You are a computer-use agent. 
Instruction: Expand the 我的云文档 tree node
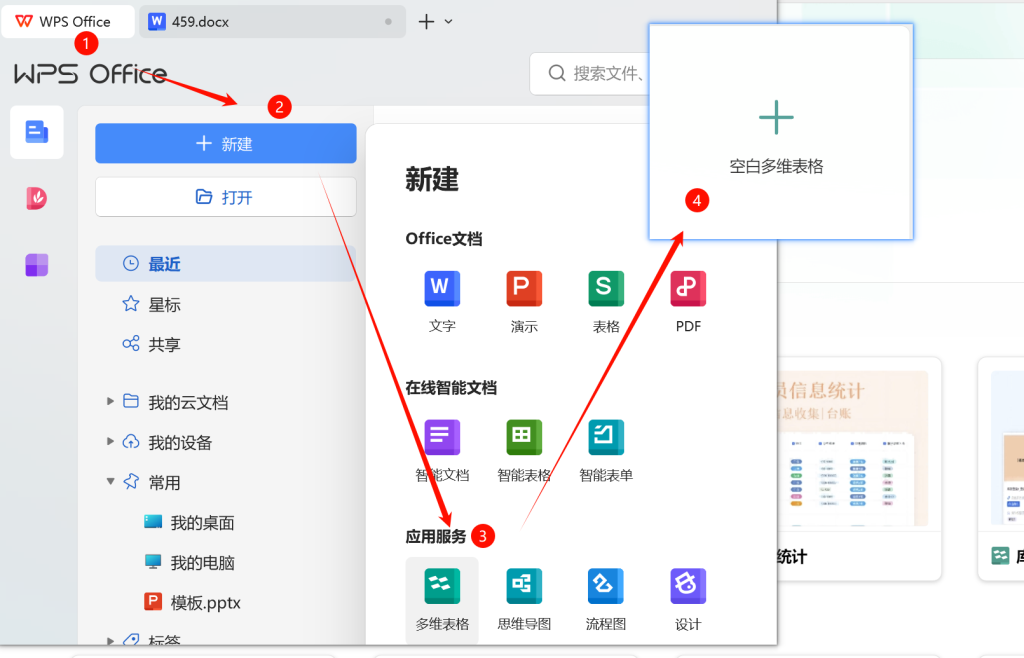[x=110, y=401]
